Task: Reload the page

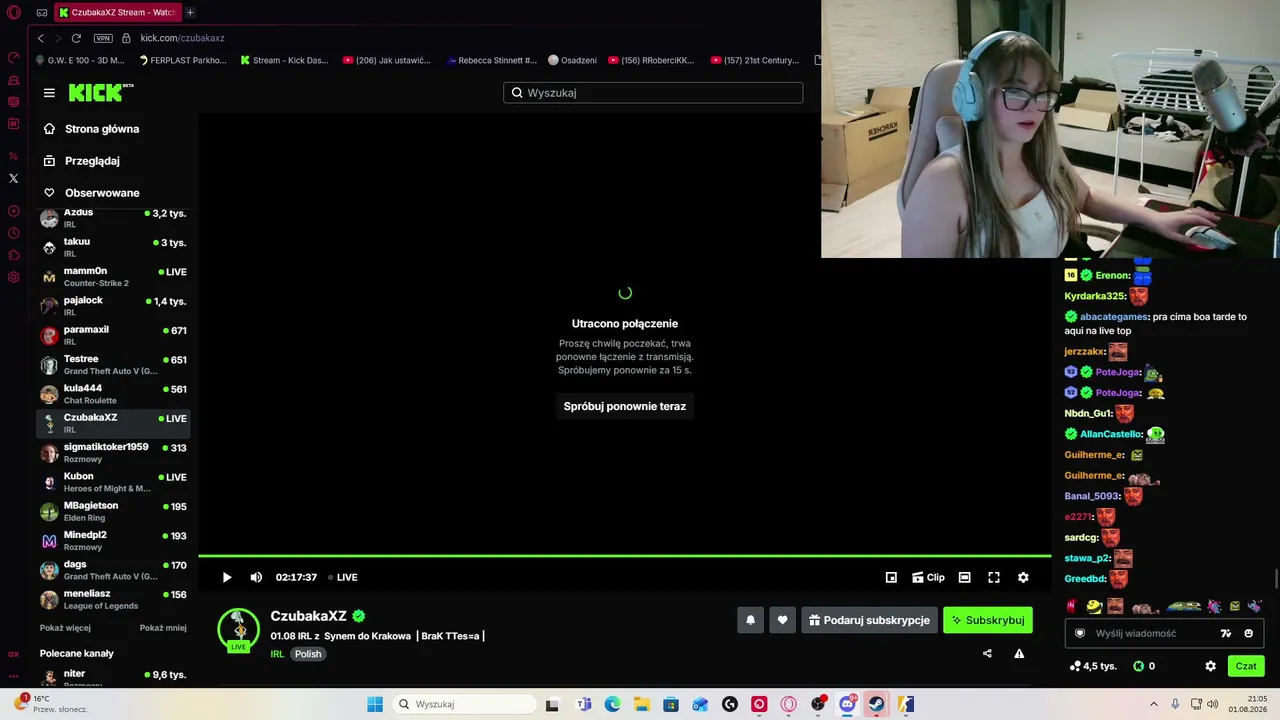Action: 76,38
